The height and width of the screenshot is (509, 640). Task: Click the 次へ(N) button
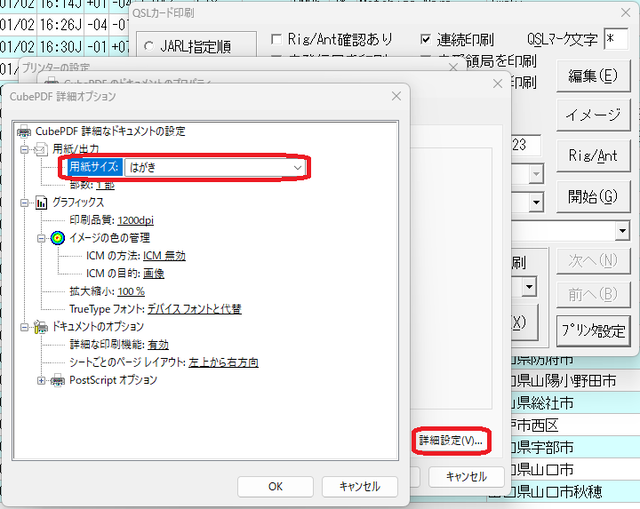click(593, 261)
